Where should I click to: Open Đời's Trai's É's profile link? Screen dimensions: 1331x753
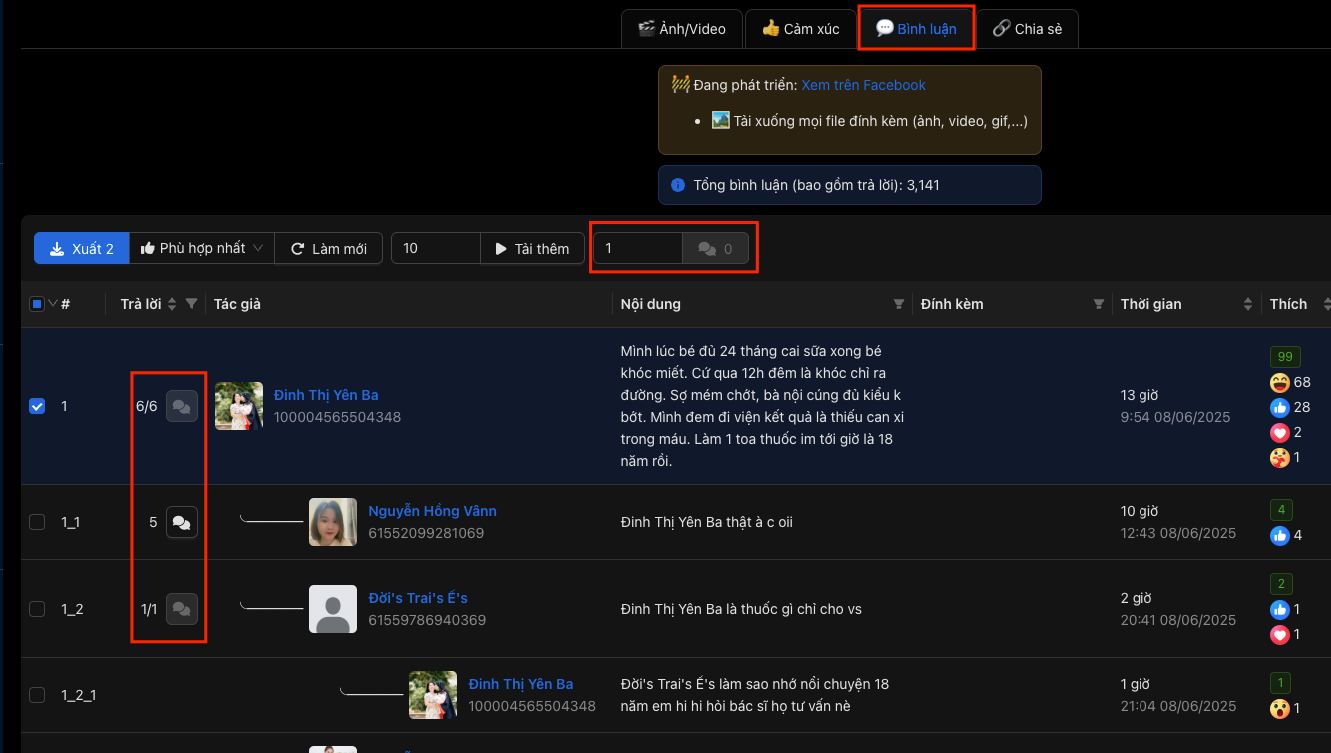click(418, 598)
